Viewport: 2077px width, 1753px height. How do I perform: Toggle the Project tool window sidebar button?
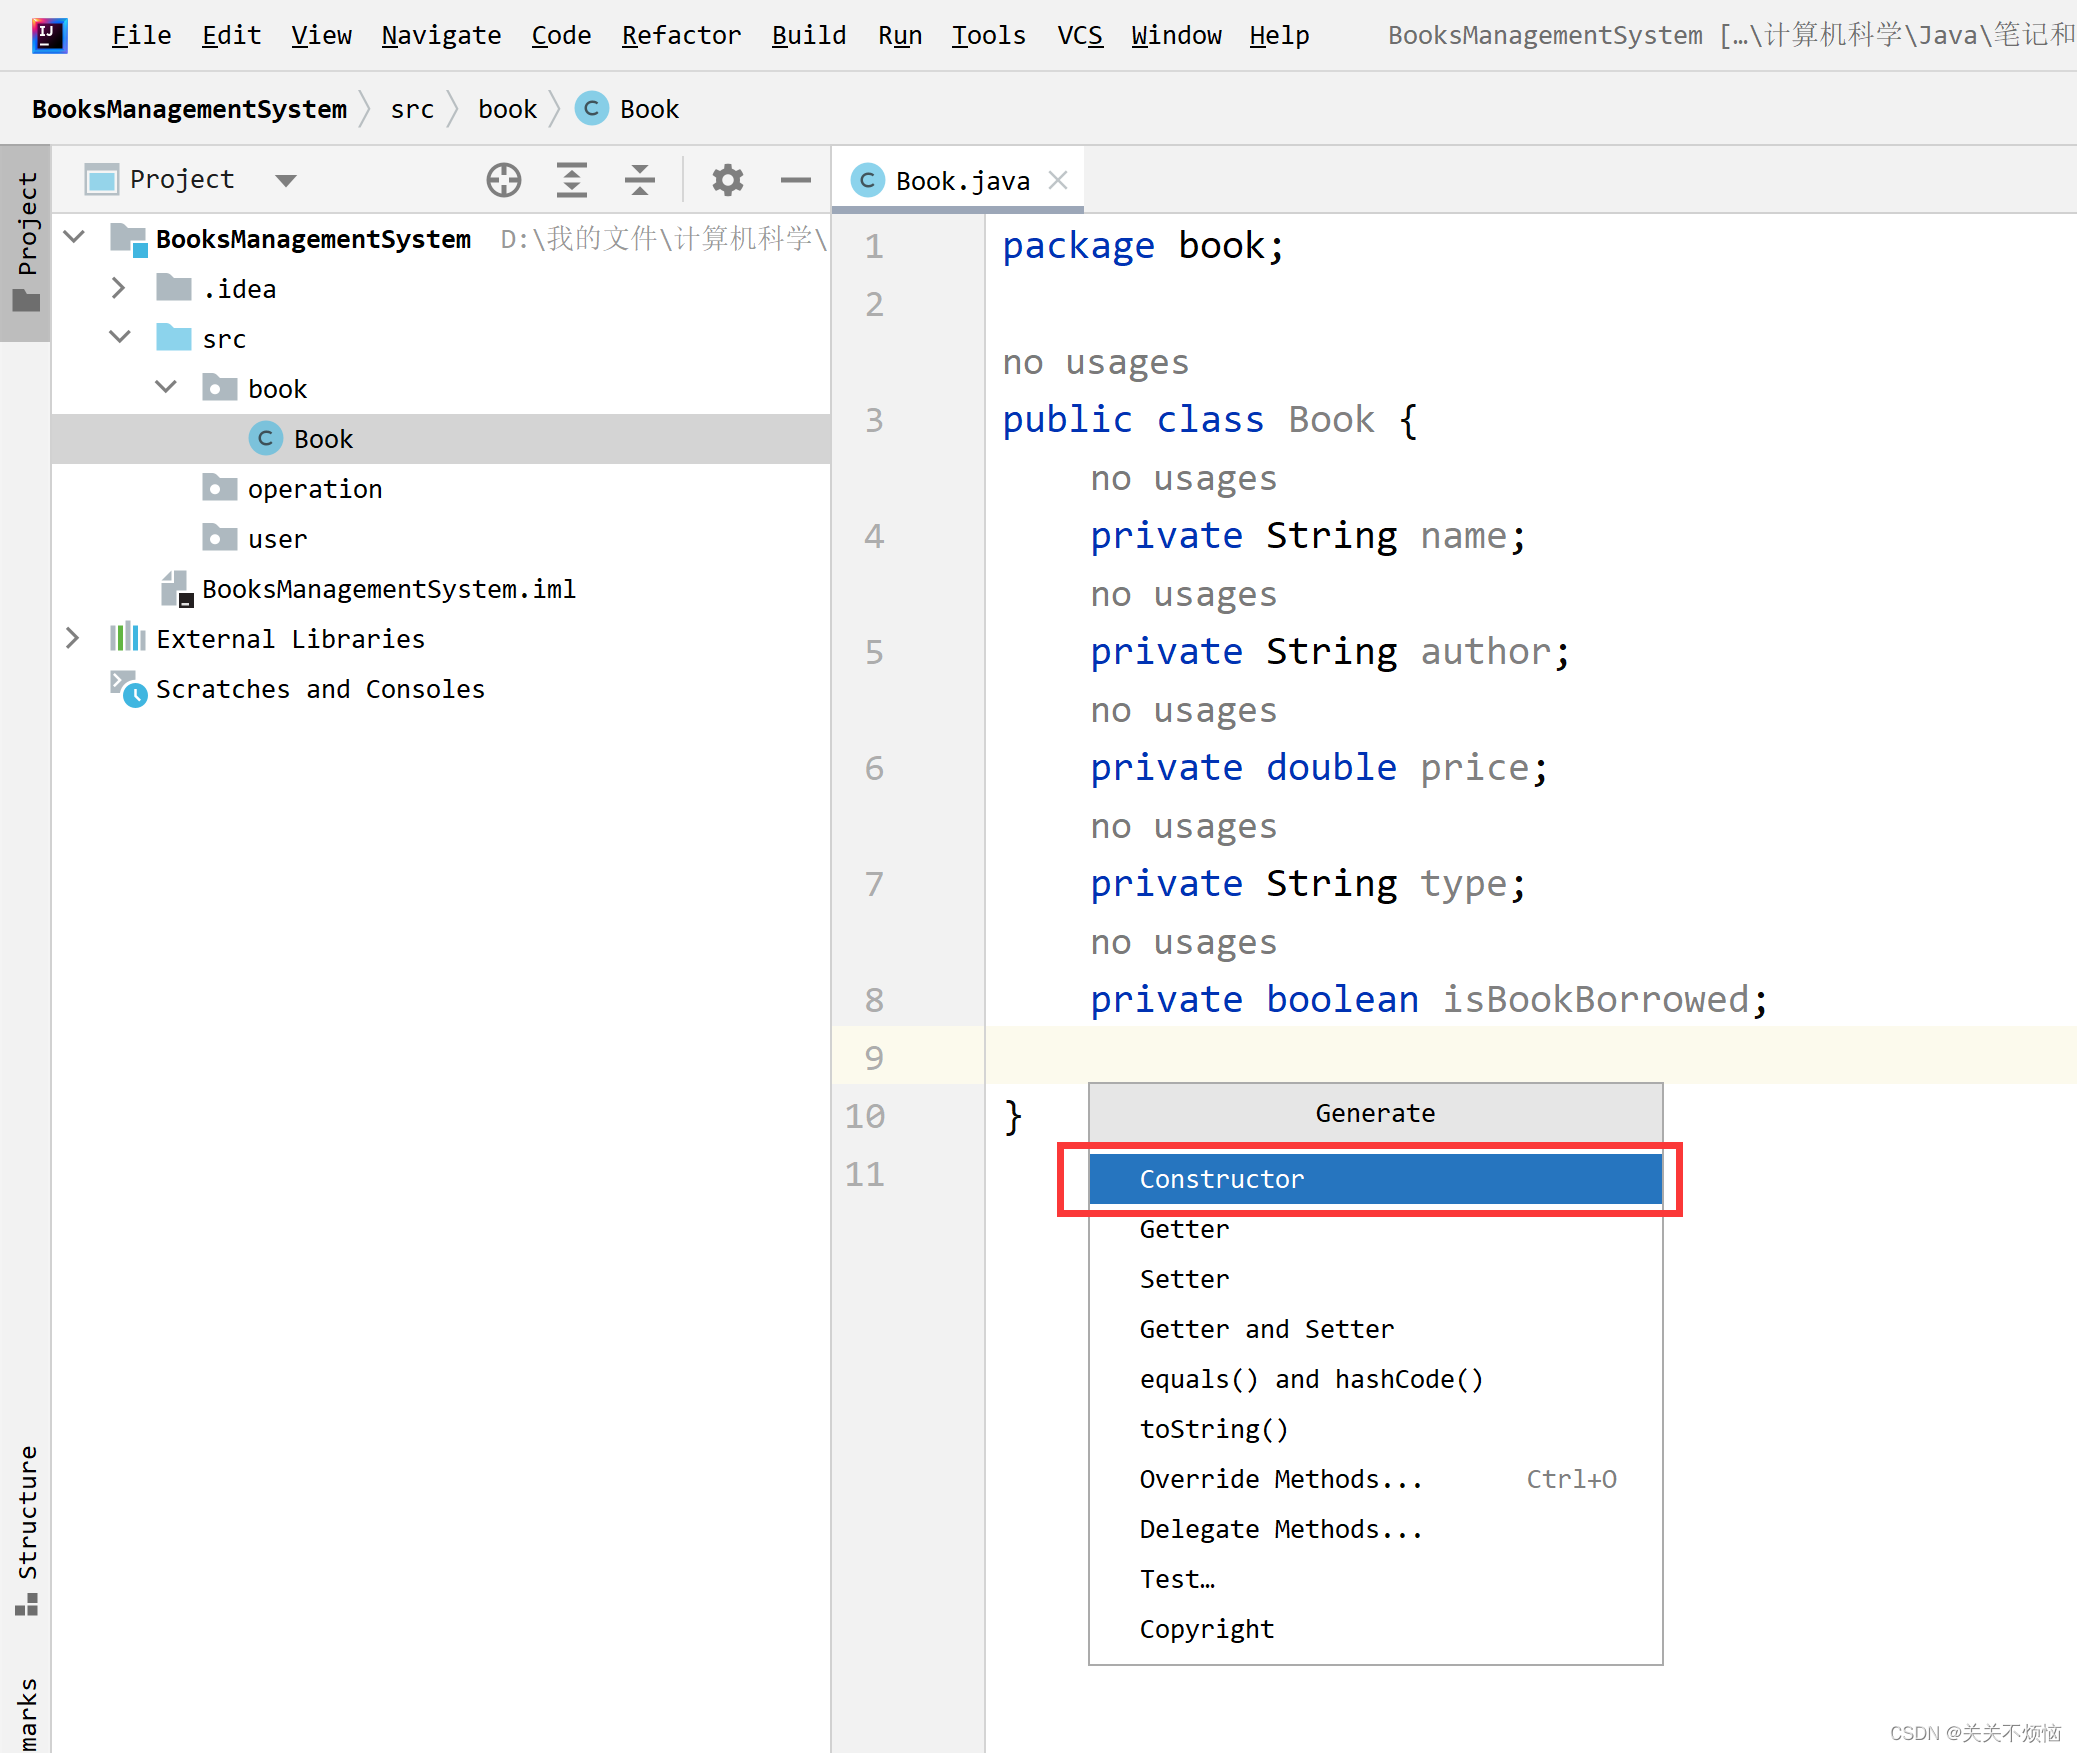coord(26,243)
